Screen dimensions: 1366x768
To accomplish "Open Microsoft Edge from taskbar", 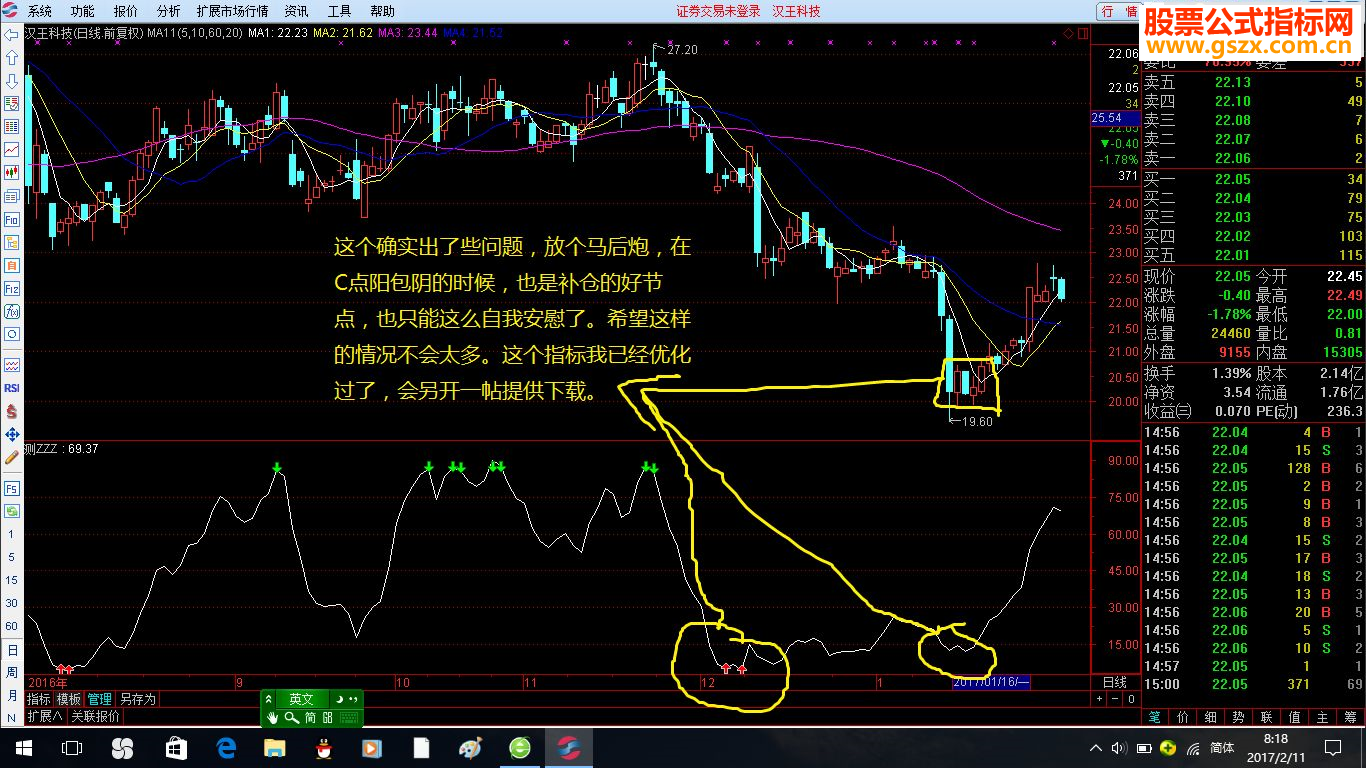I will (x=227, y=747).
